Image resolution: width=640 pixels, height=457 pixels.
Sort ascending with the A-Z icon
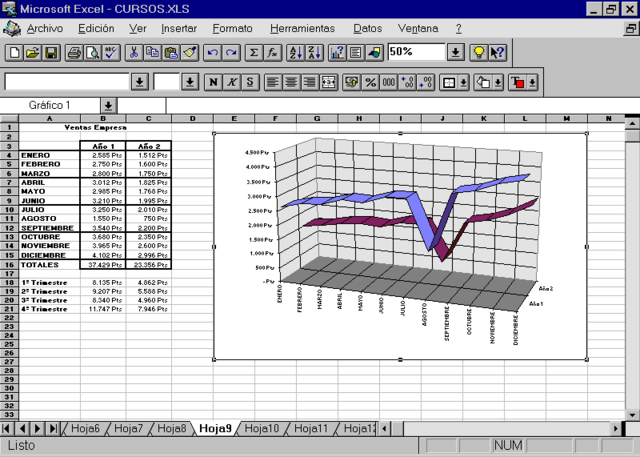tap(295, 53)
